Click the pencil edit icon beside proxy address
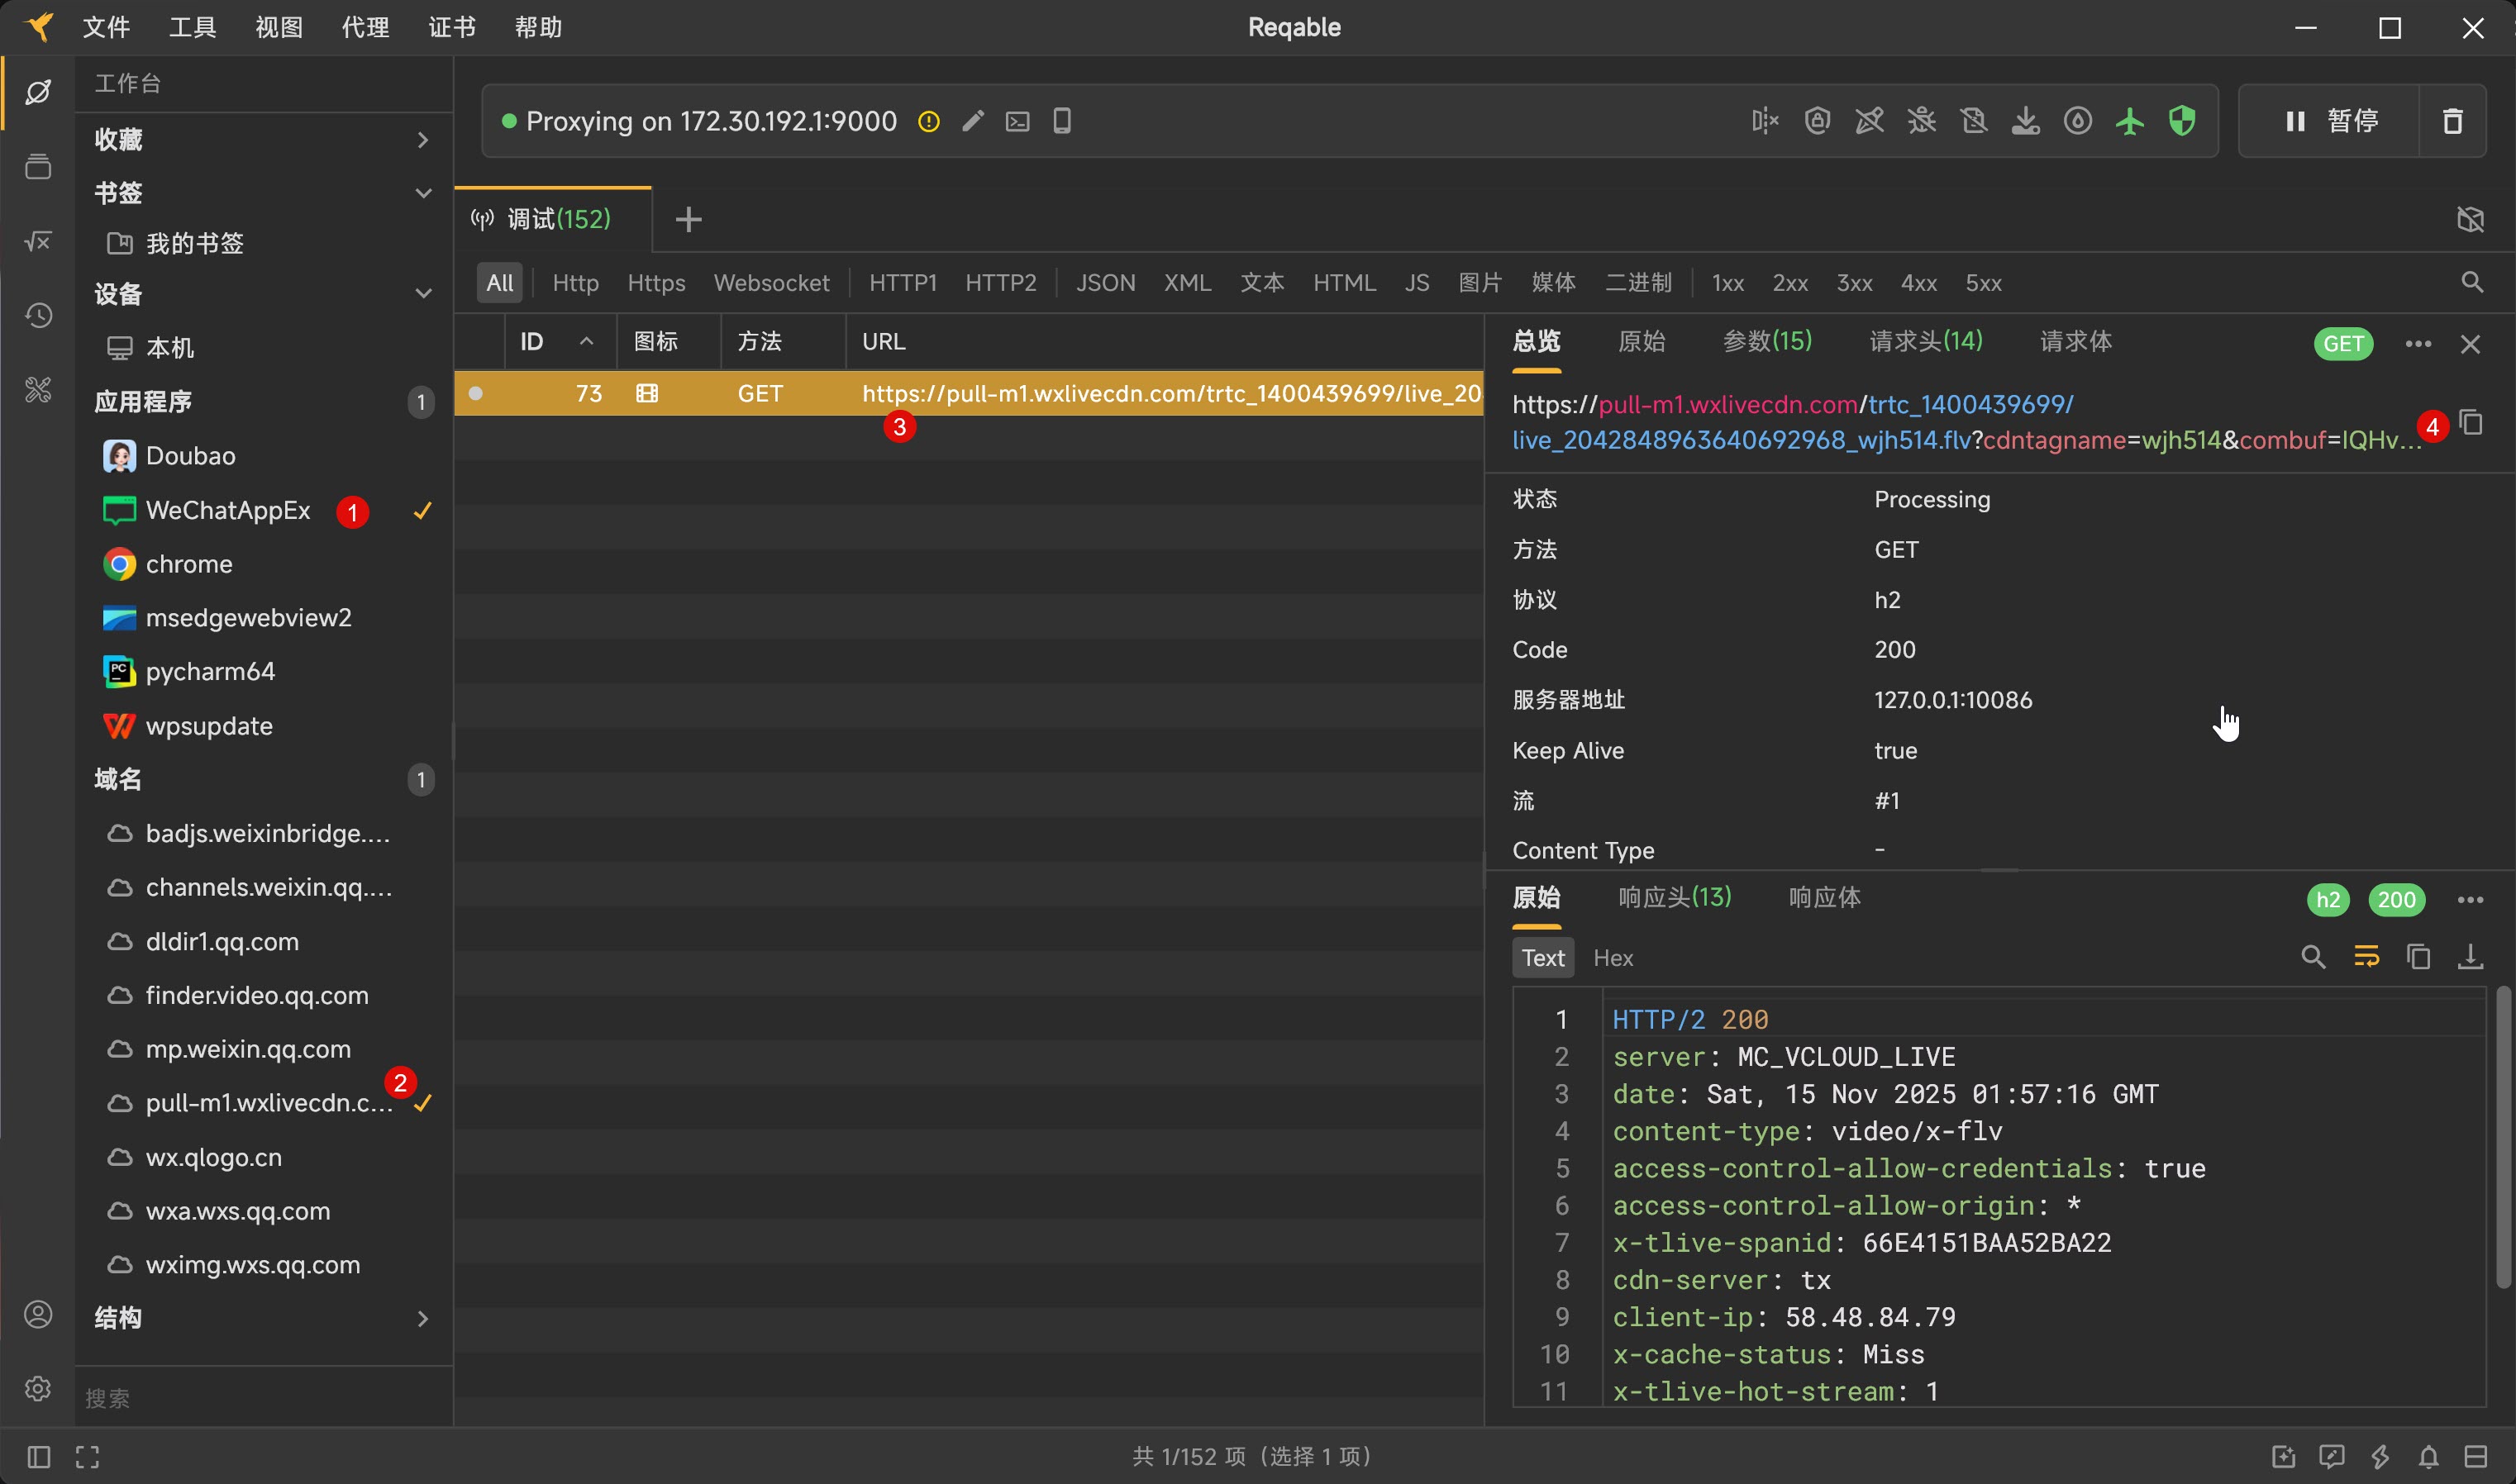The height and width of the screenshot is (1484, 2516). pos(973,121)
